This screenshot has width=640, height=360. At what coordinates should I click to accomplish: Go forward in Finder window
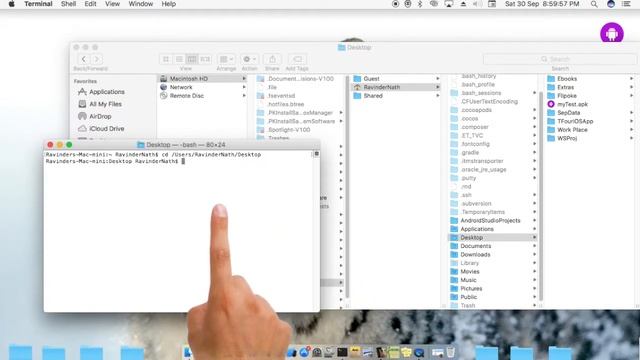pos(97,59)
